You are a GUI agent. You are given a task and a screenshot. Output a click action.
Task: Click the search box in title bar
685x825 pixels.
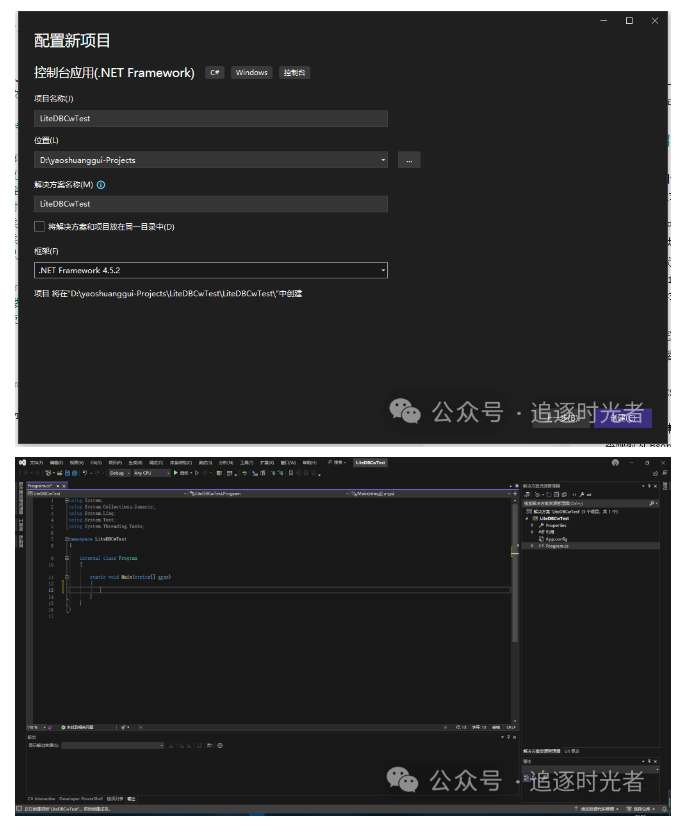click(x=337, y=462)
